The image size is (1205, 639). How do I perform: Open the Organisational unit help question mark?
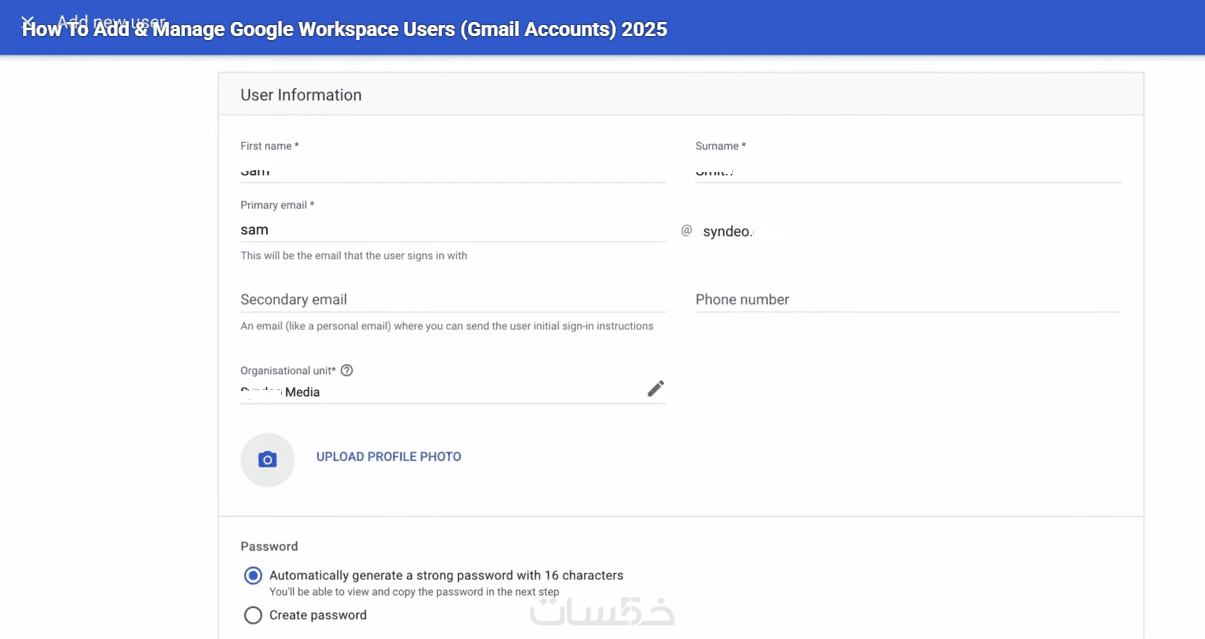point(347,370)
